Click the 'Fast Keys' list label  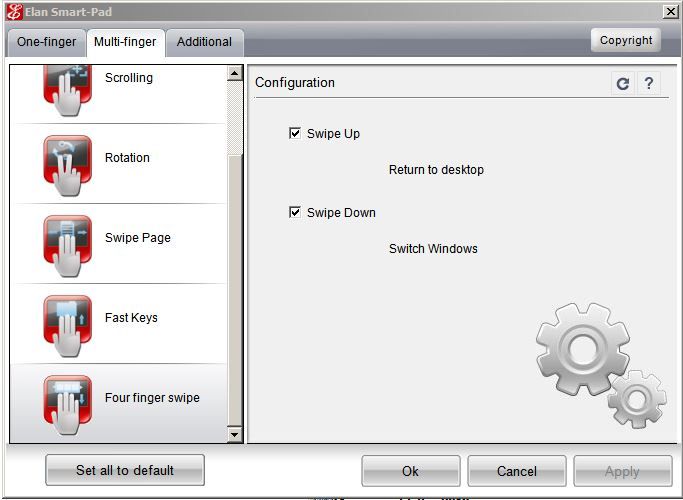131,318
